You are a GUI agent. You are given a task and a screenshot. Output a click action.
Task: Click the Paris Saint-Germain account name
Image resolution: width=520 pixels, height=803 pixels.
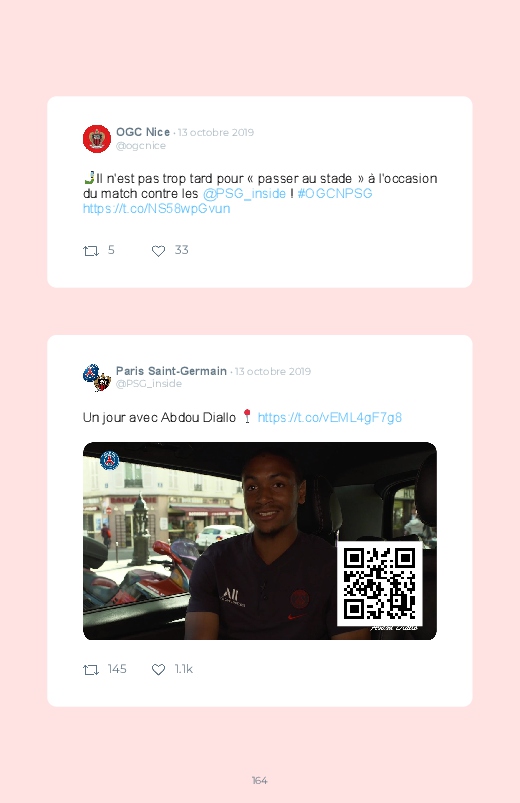171,371
